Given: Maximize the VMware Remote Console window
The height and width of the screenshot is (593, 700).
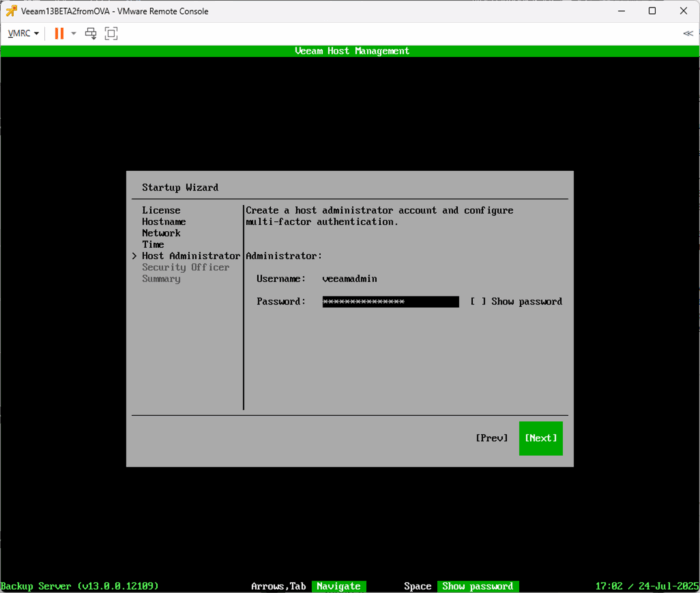Looking at the screenshot, I should [652, 11].
